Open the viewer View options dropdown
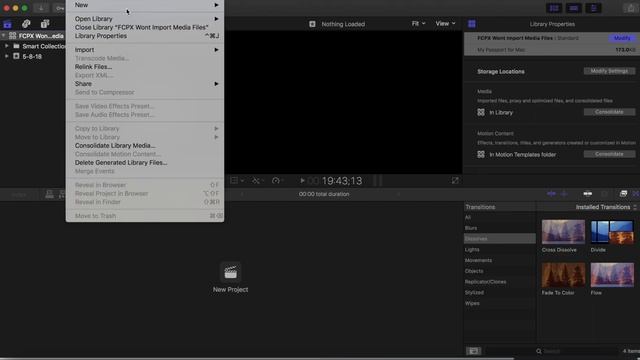 445,24
